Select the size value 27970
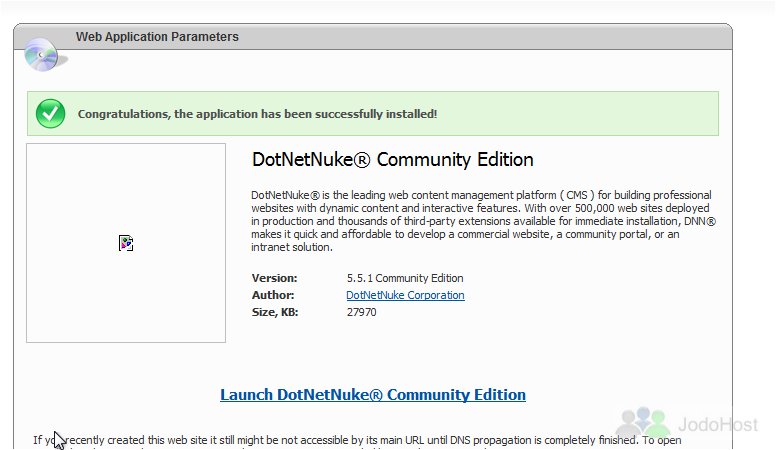Viewport: 776px width, 450px height. (x=361, y=312)
